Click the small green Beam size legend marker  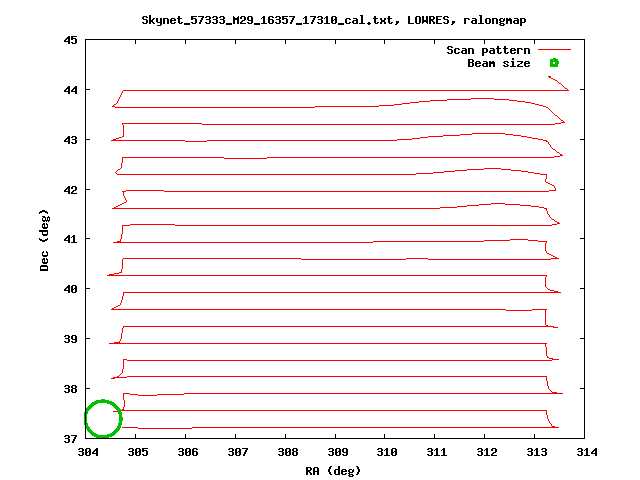pos(554,63)
